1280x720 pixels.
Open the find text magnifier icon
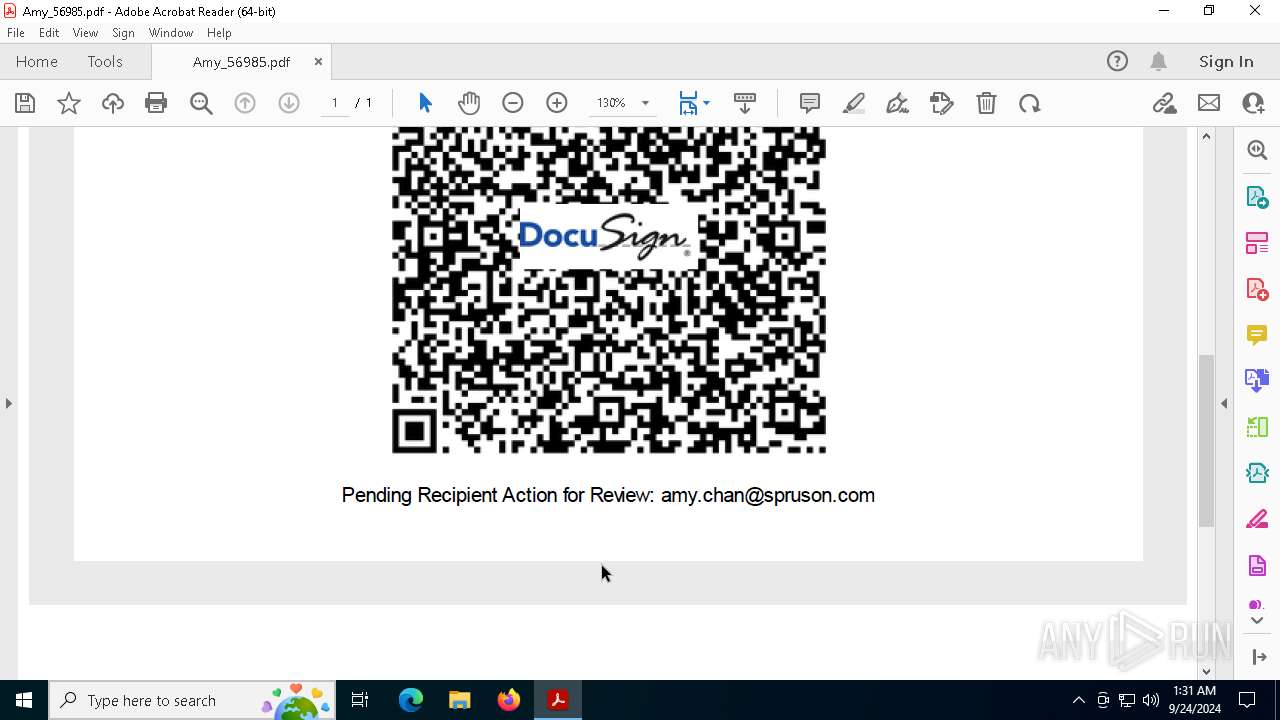[201, 103]
